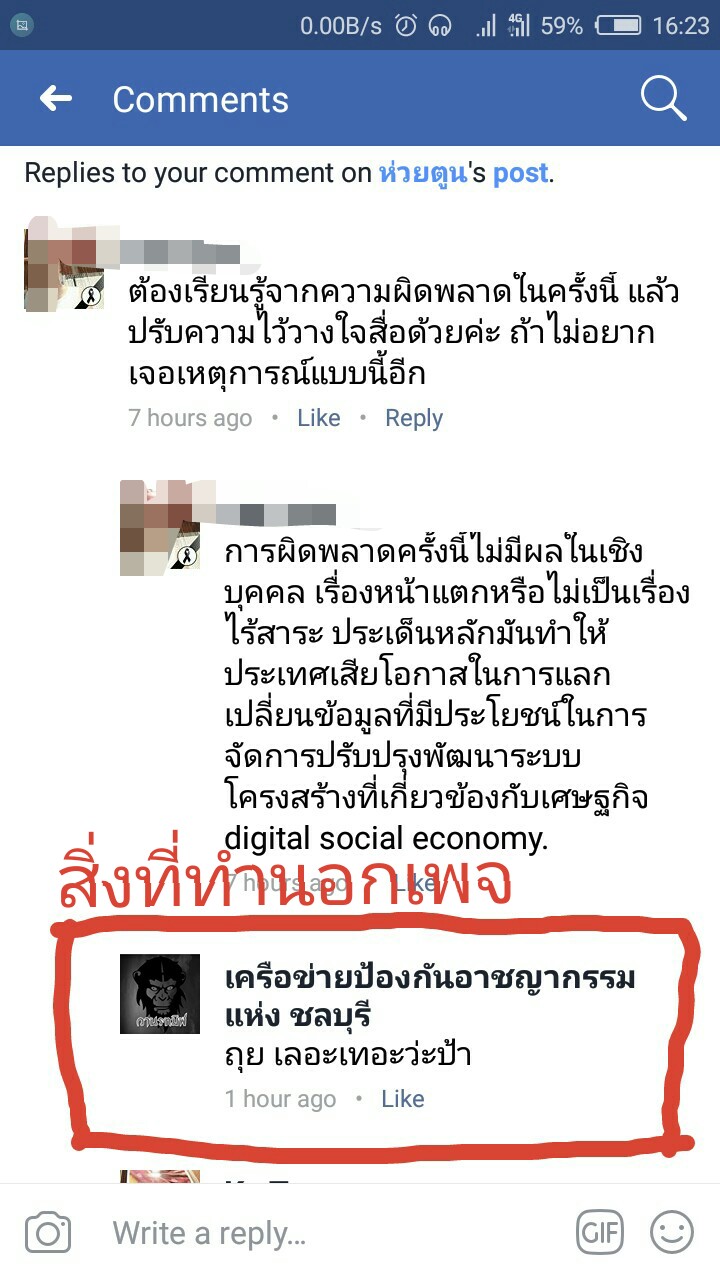Reply to the first comment
The width and height of the screenshot is (720, 1280).
click(x=414, y=418)
